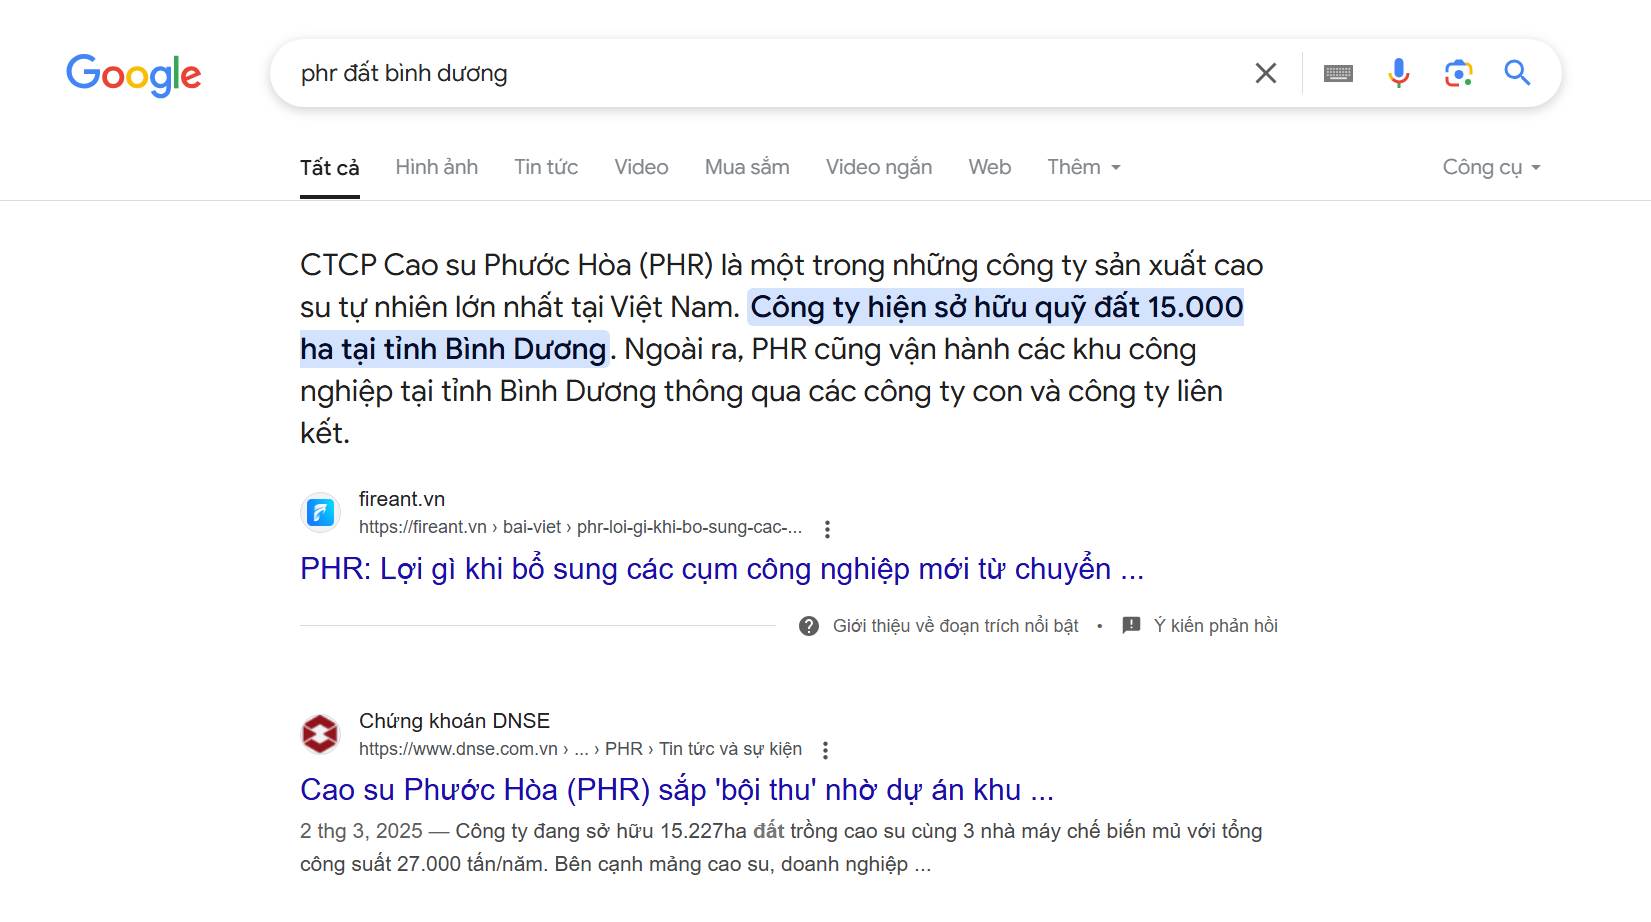
Task: Open the on-screen keyboard icon
Action: 1338,73
